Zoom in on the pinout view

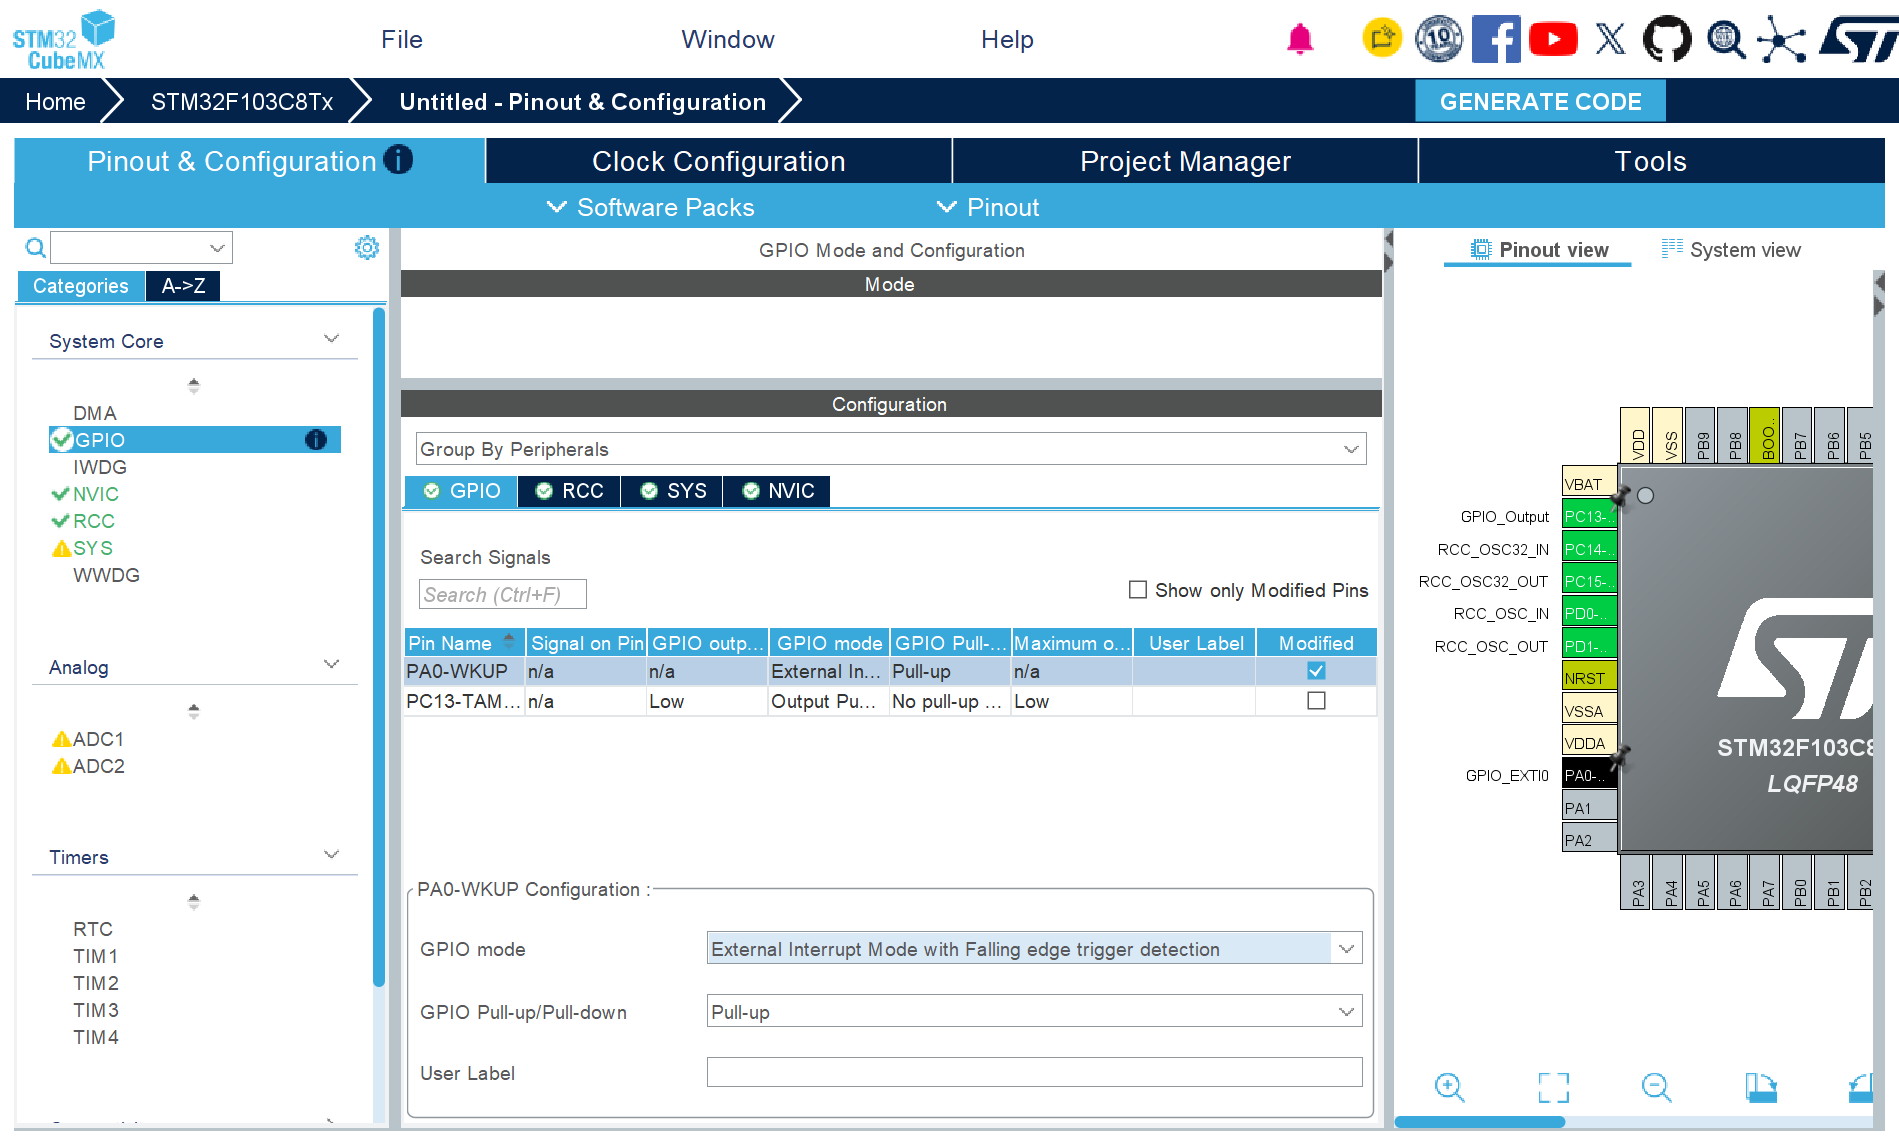(x=1449, y=1087)
